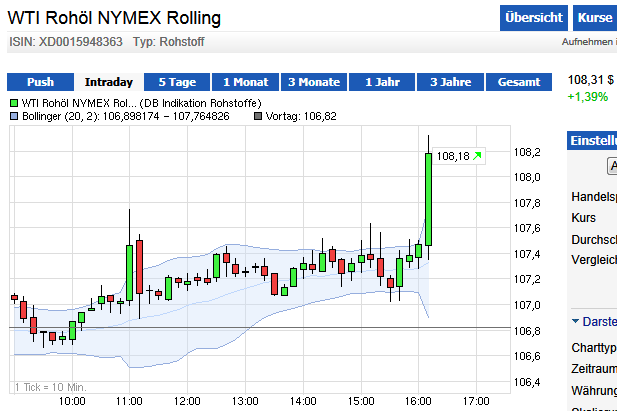
Task: Click the 16:00 time axis label
Action: (418, 401)
